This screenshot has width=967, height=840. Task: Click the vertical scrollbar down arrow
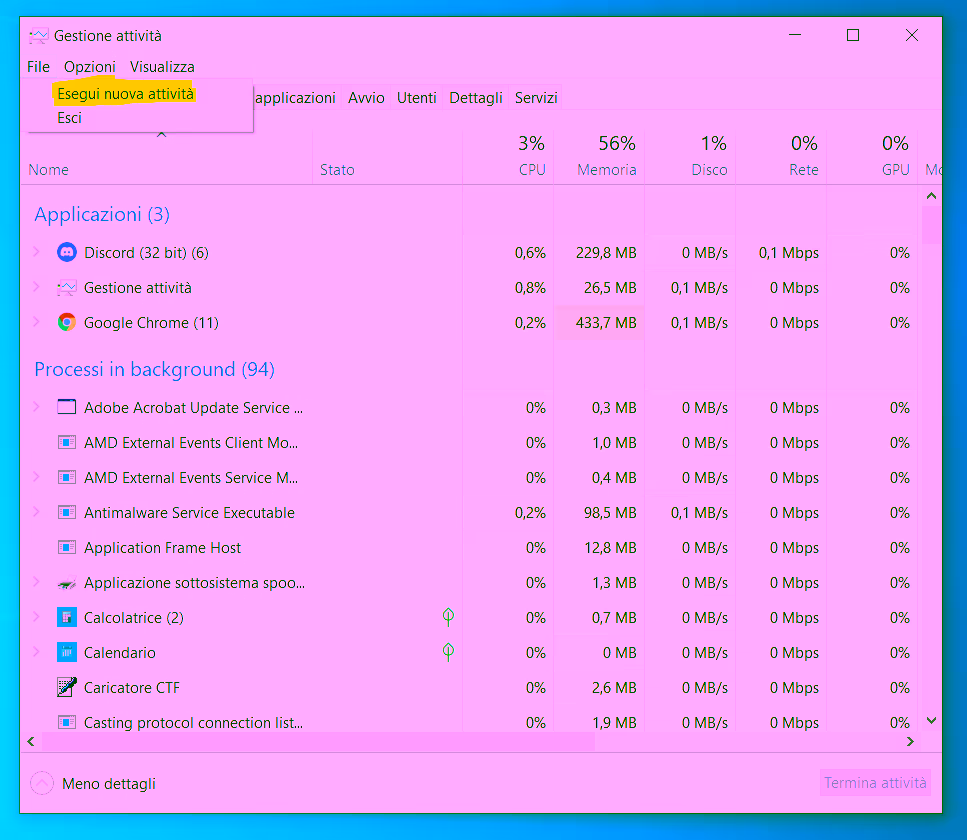tap(931, 721)
